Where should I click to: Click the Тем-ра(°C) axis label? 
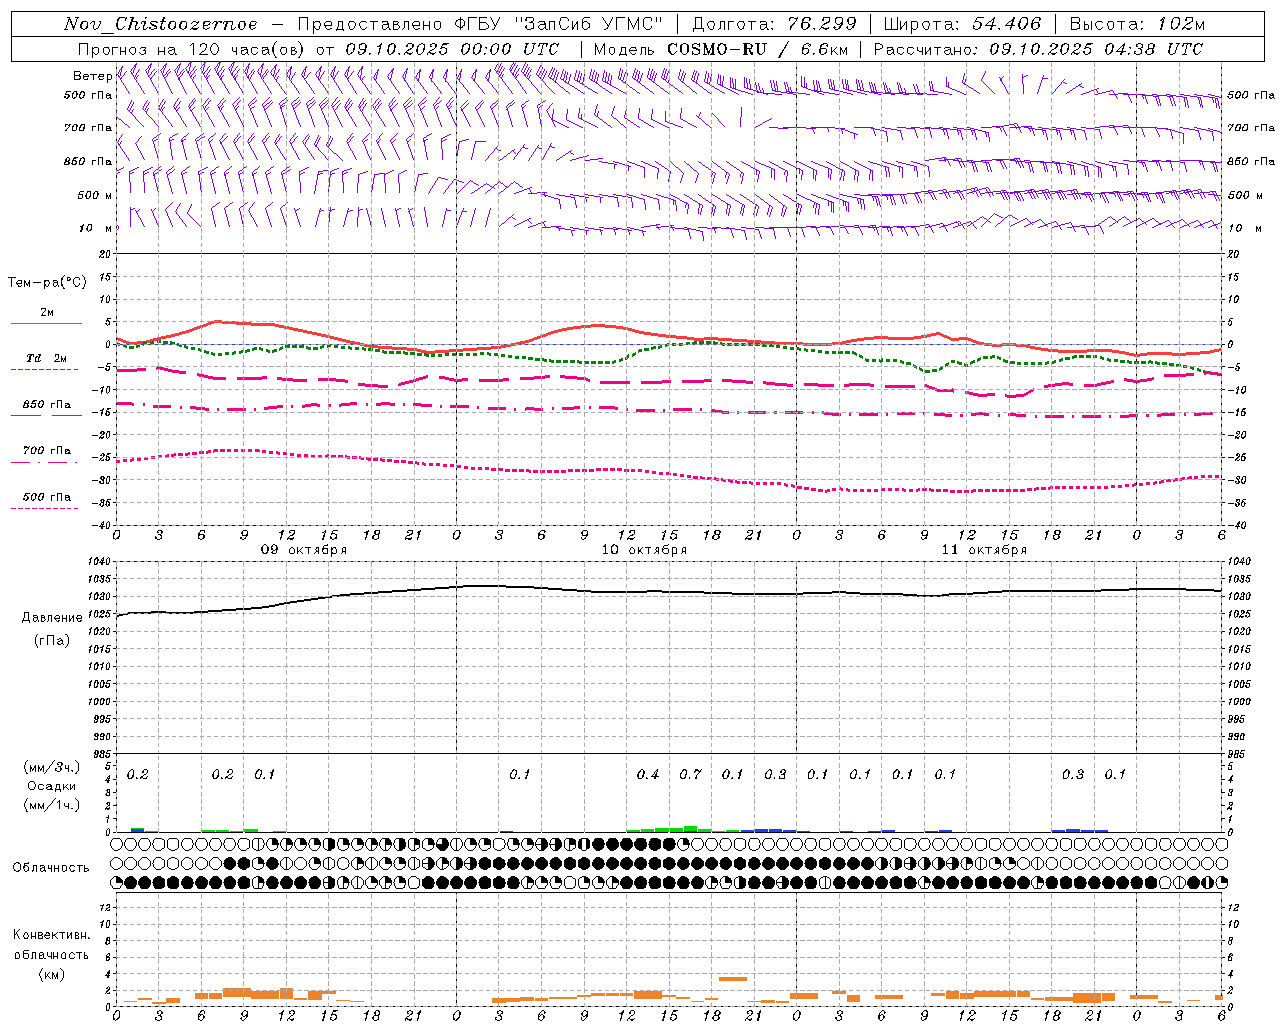(x=47, y=283)
